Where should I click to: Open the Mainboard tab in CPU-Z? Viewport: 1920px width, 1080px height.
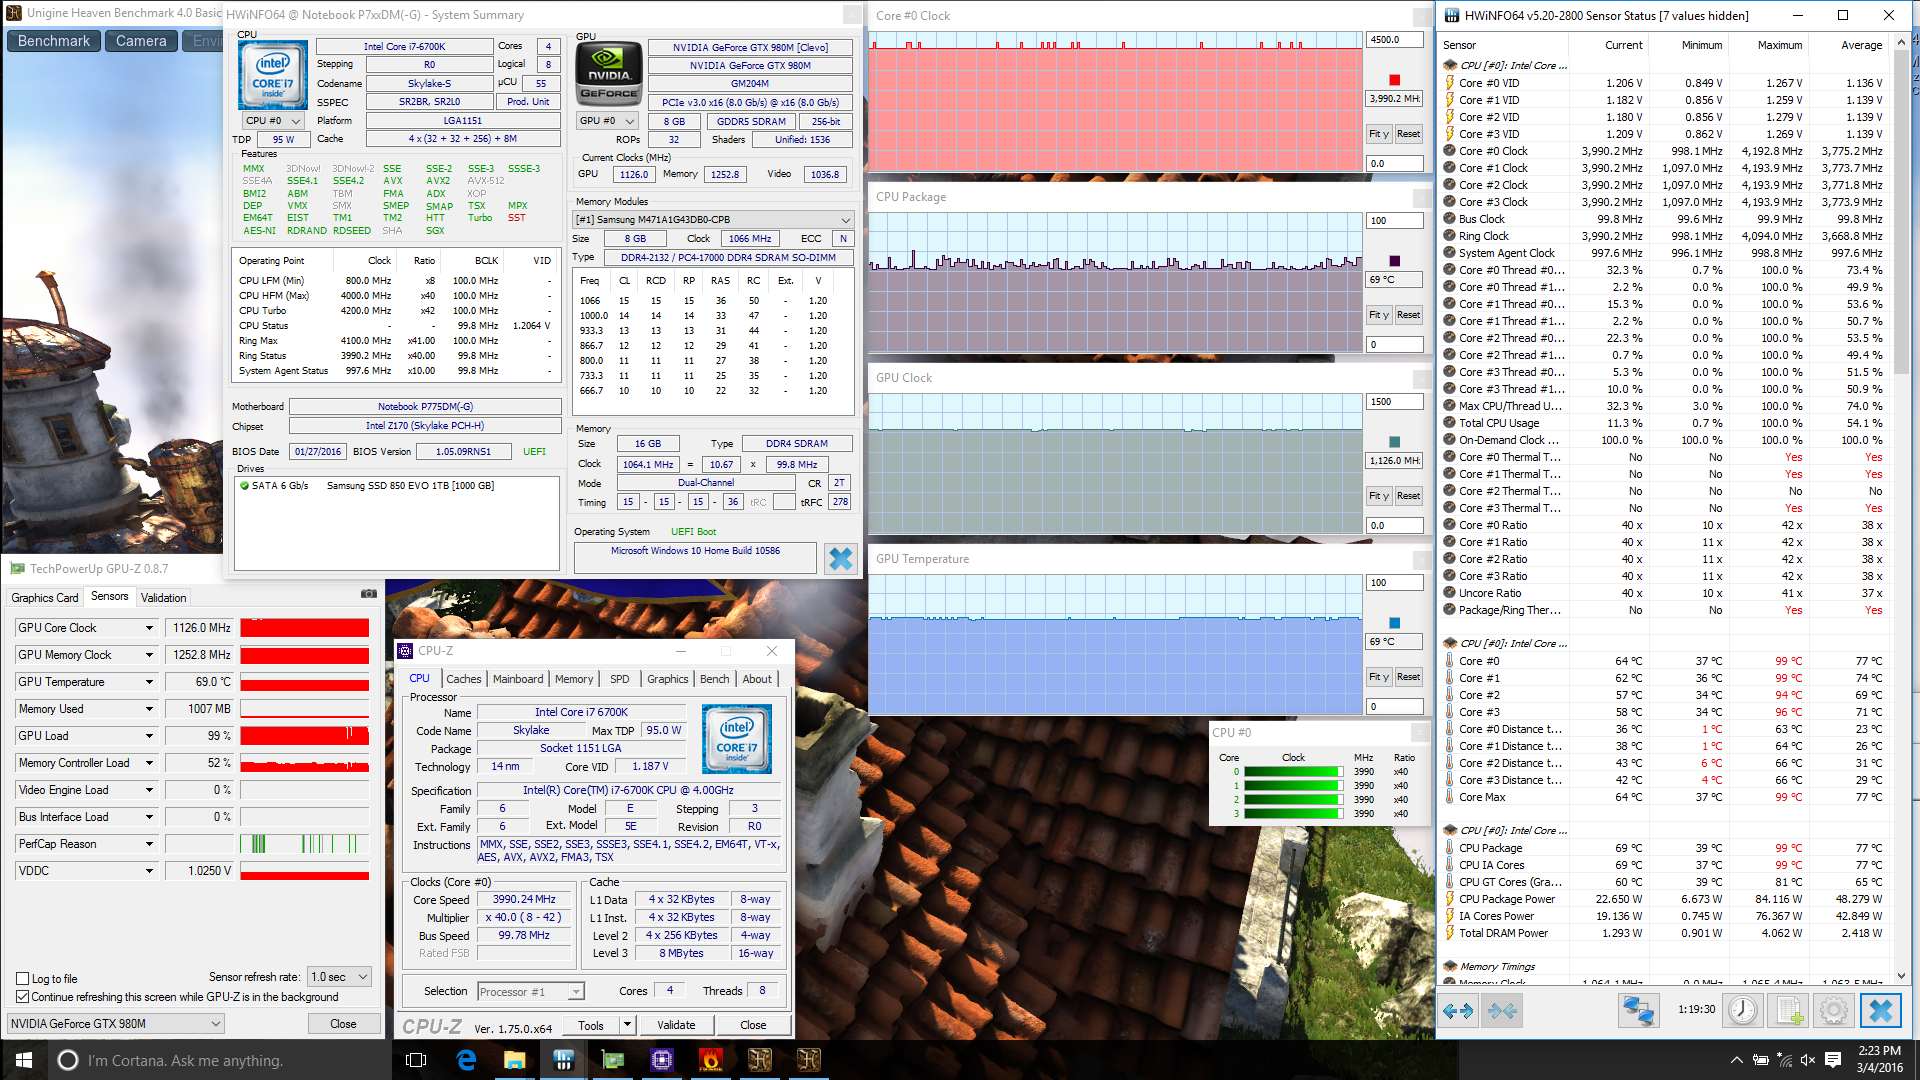point(518,679)
